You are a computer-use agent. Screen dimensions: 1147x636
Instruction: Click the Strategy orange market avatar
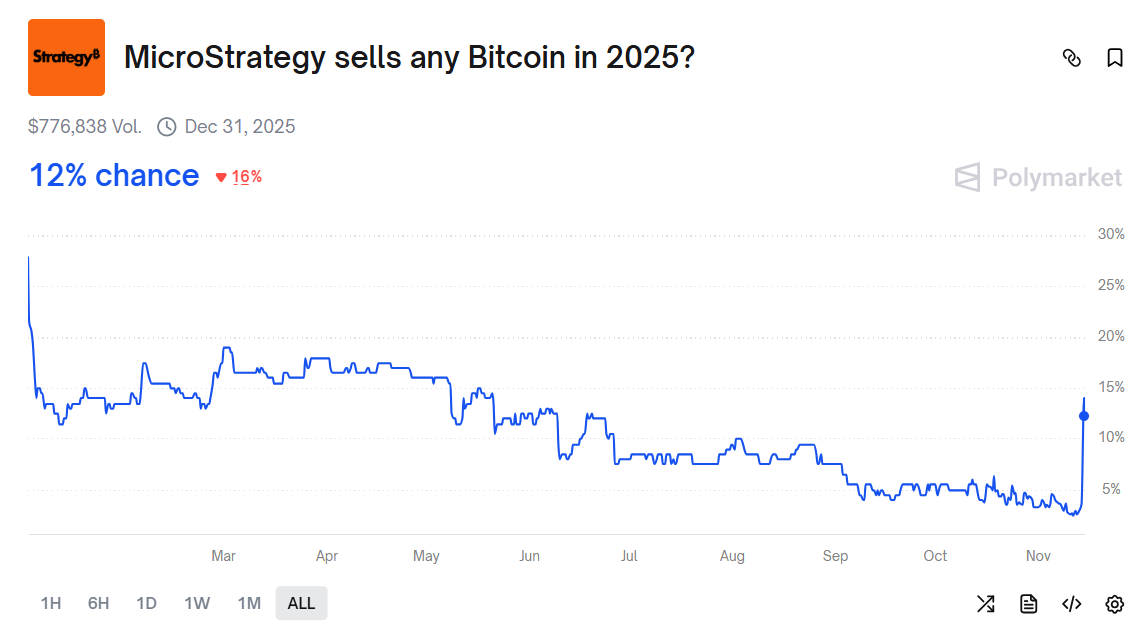[66, 57]
